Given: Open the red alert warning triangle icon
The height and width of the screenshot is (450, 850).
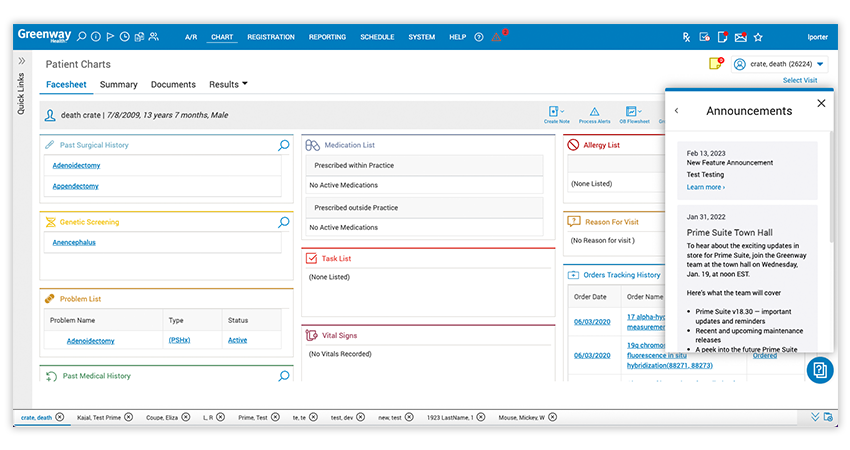Looking at the screenshot, I should (x=496, y=37).
